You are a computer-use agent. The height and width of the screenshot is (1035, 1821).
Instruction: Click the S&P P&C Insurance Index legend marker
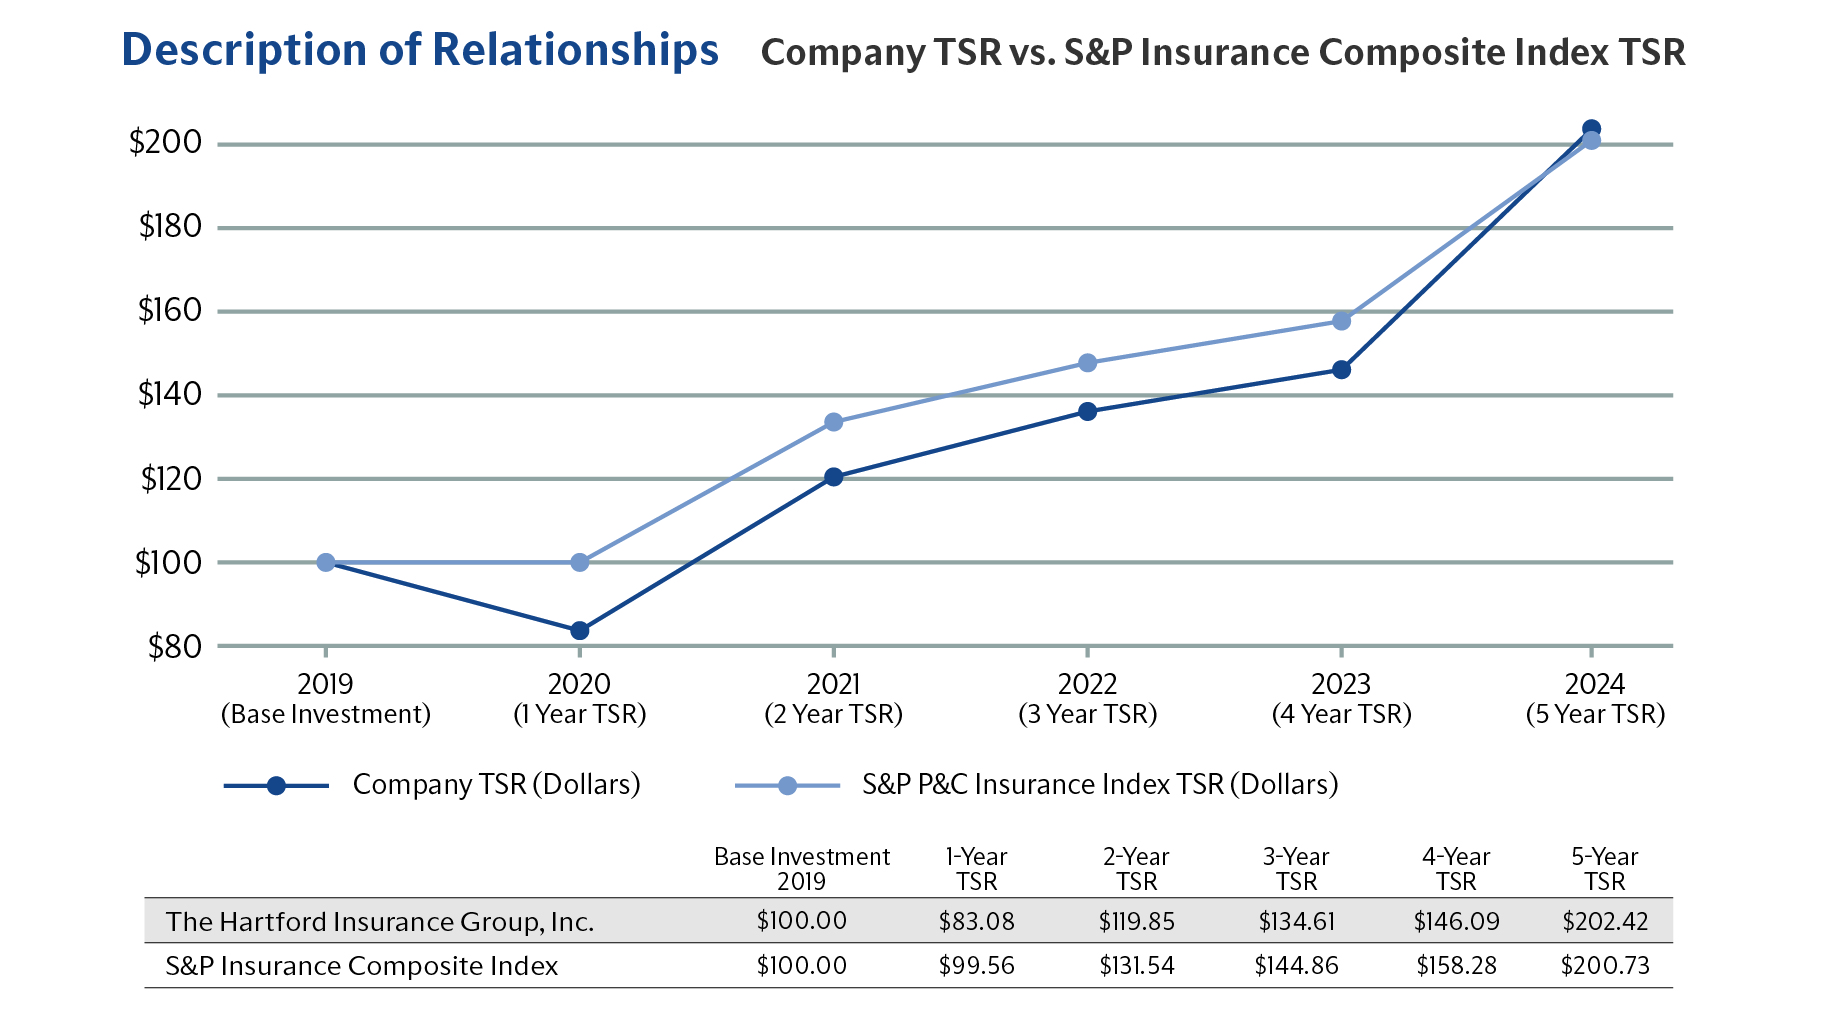(787, 786)
